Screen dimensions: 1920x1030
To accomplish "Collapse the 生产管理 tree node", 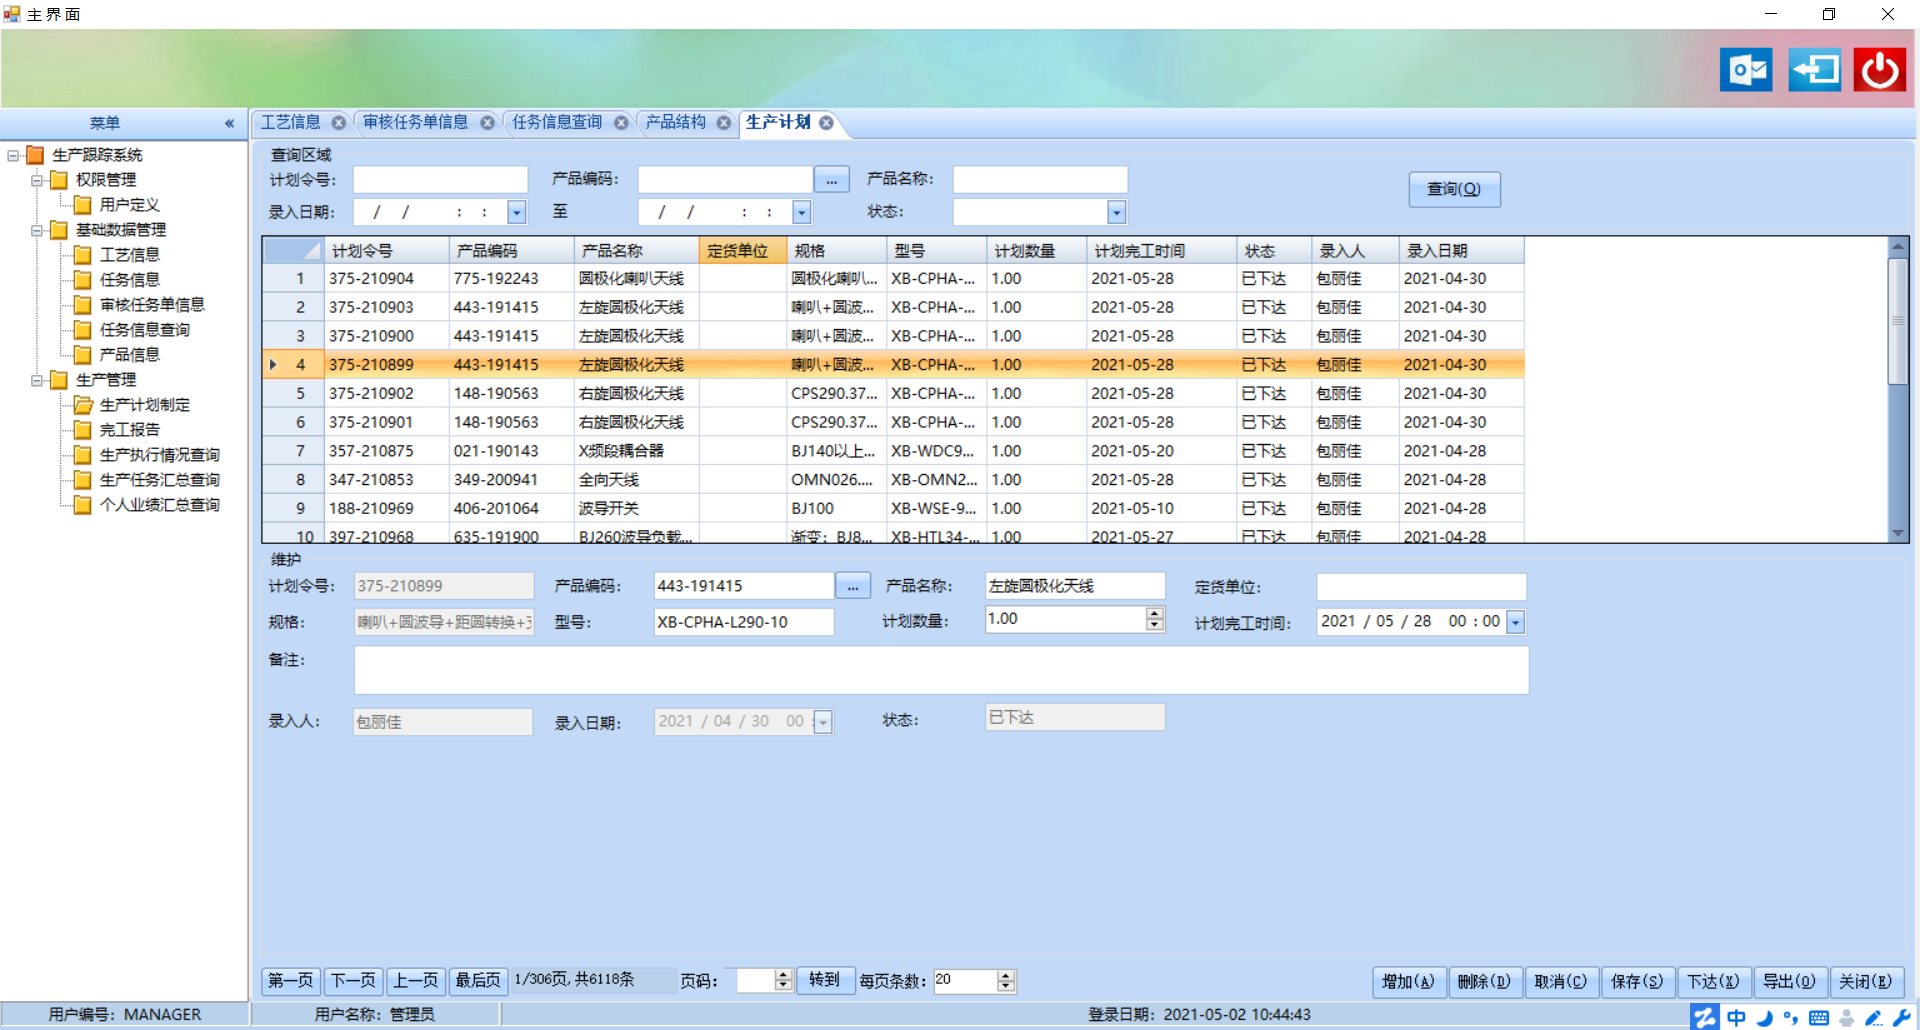I will tap(37, 380).
